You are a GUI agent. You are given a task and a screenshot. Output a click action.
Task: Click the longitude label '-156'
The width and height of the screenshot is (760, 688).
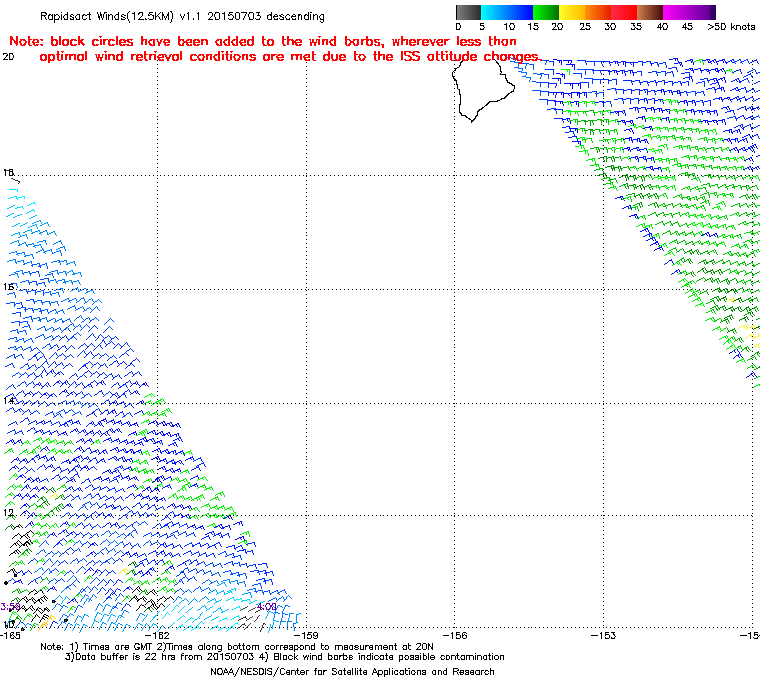point(455,636)
